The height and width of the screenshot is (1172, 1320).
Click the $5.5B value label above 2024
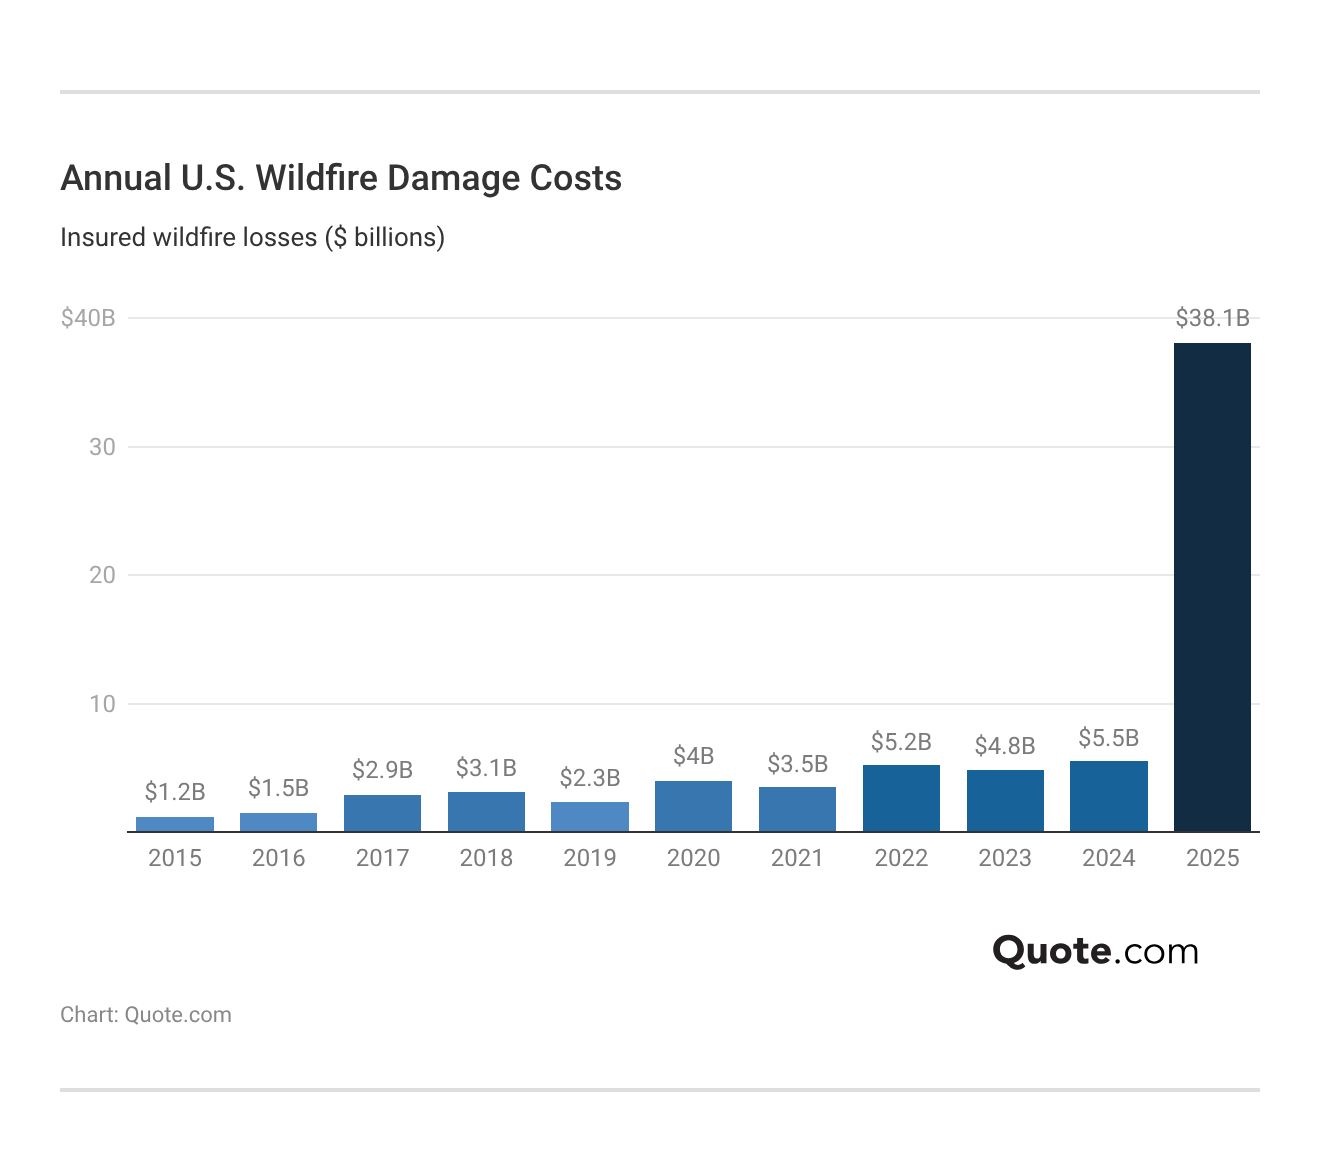1108,738
